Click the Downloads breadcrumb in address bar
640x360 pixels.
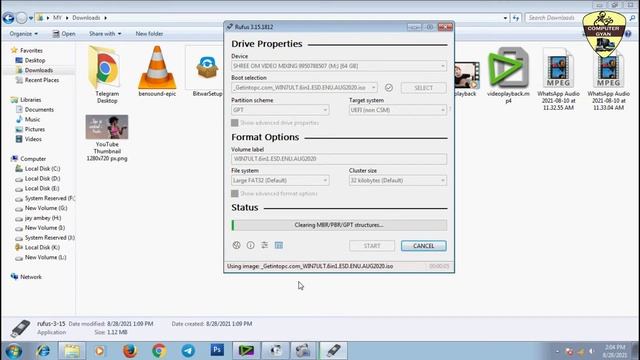(x=86, y=18)
